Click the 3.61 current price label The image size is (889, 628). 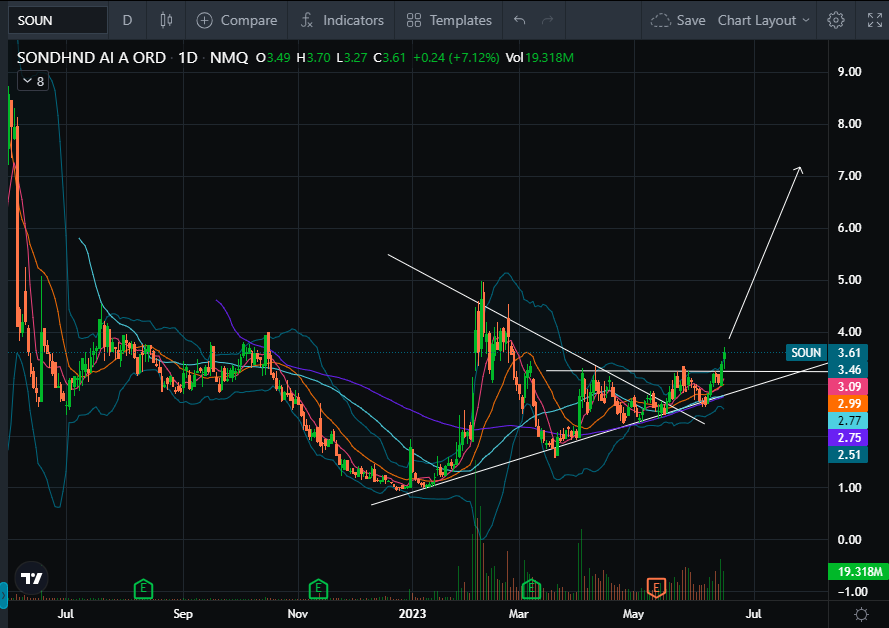(x=848, y=353)
